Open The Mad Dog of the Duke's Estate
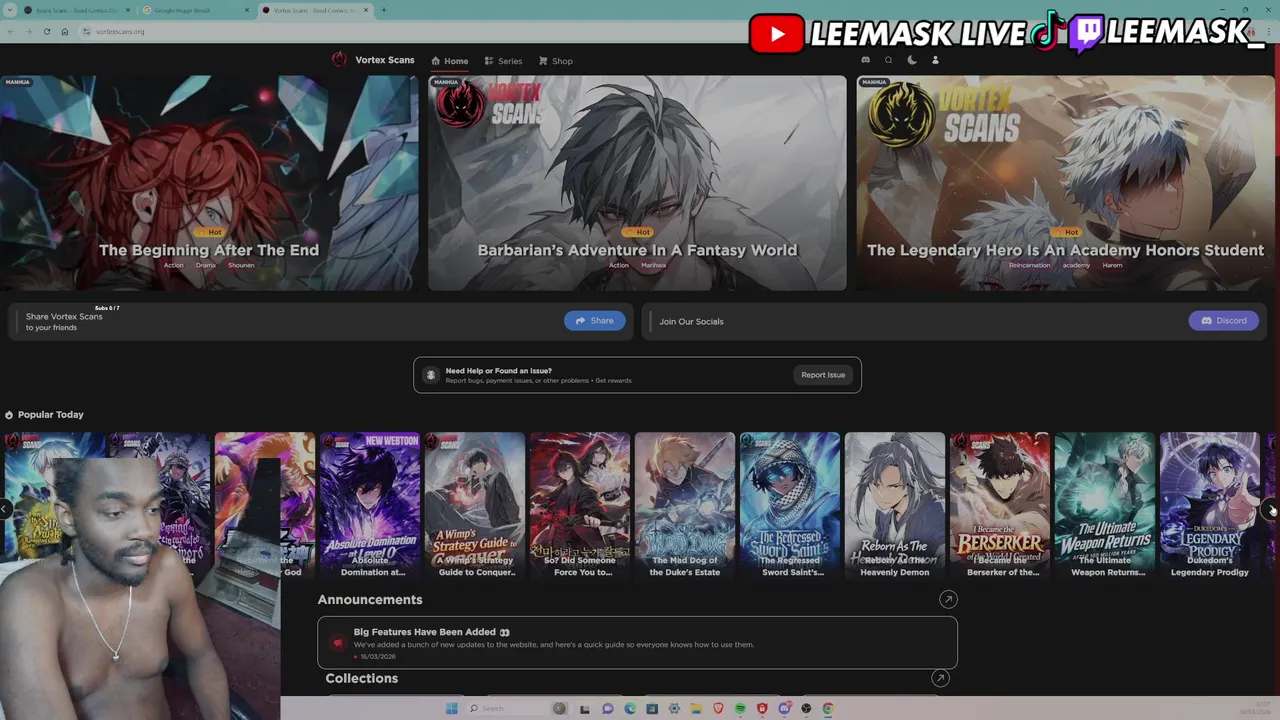Viewport: 1280px width, 720px height. [685, 505]
